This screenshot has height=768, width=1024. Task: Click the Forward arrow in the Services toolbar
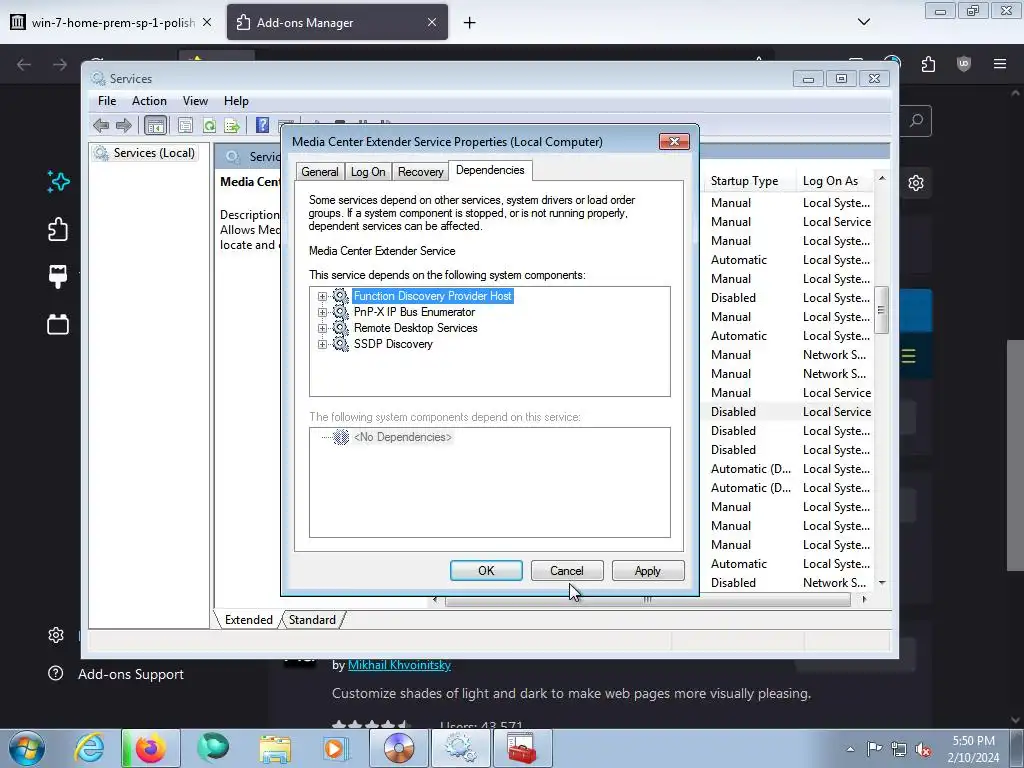(123, 125)
